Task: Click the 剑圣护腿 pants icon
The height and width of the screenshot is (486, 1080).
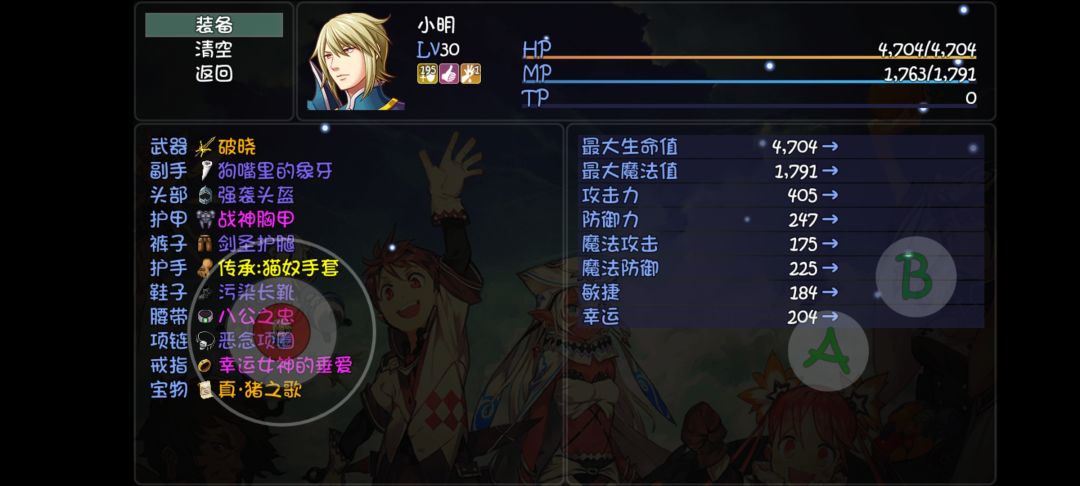Action: click(205, 244)
